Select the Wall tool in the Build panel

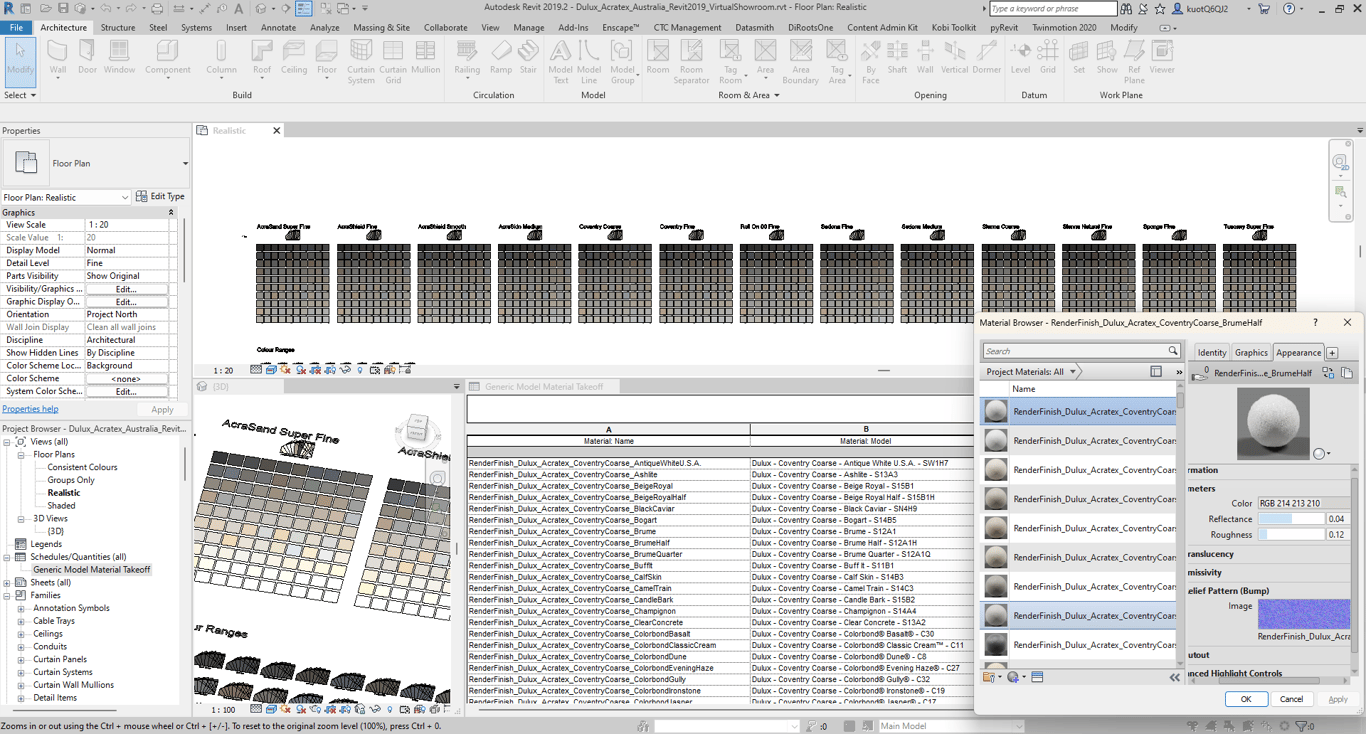[58, 57]
